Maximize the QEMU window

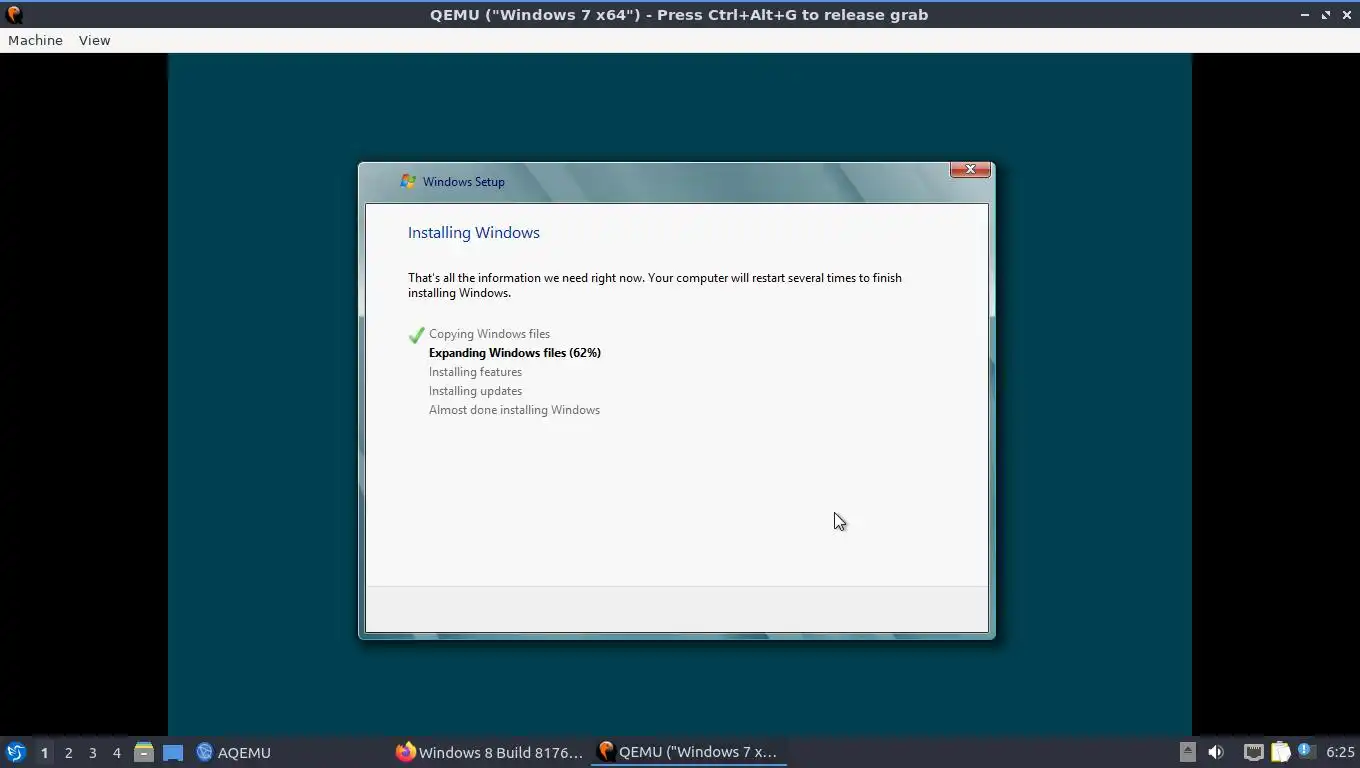[x=1326, y=15]
